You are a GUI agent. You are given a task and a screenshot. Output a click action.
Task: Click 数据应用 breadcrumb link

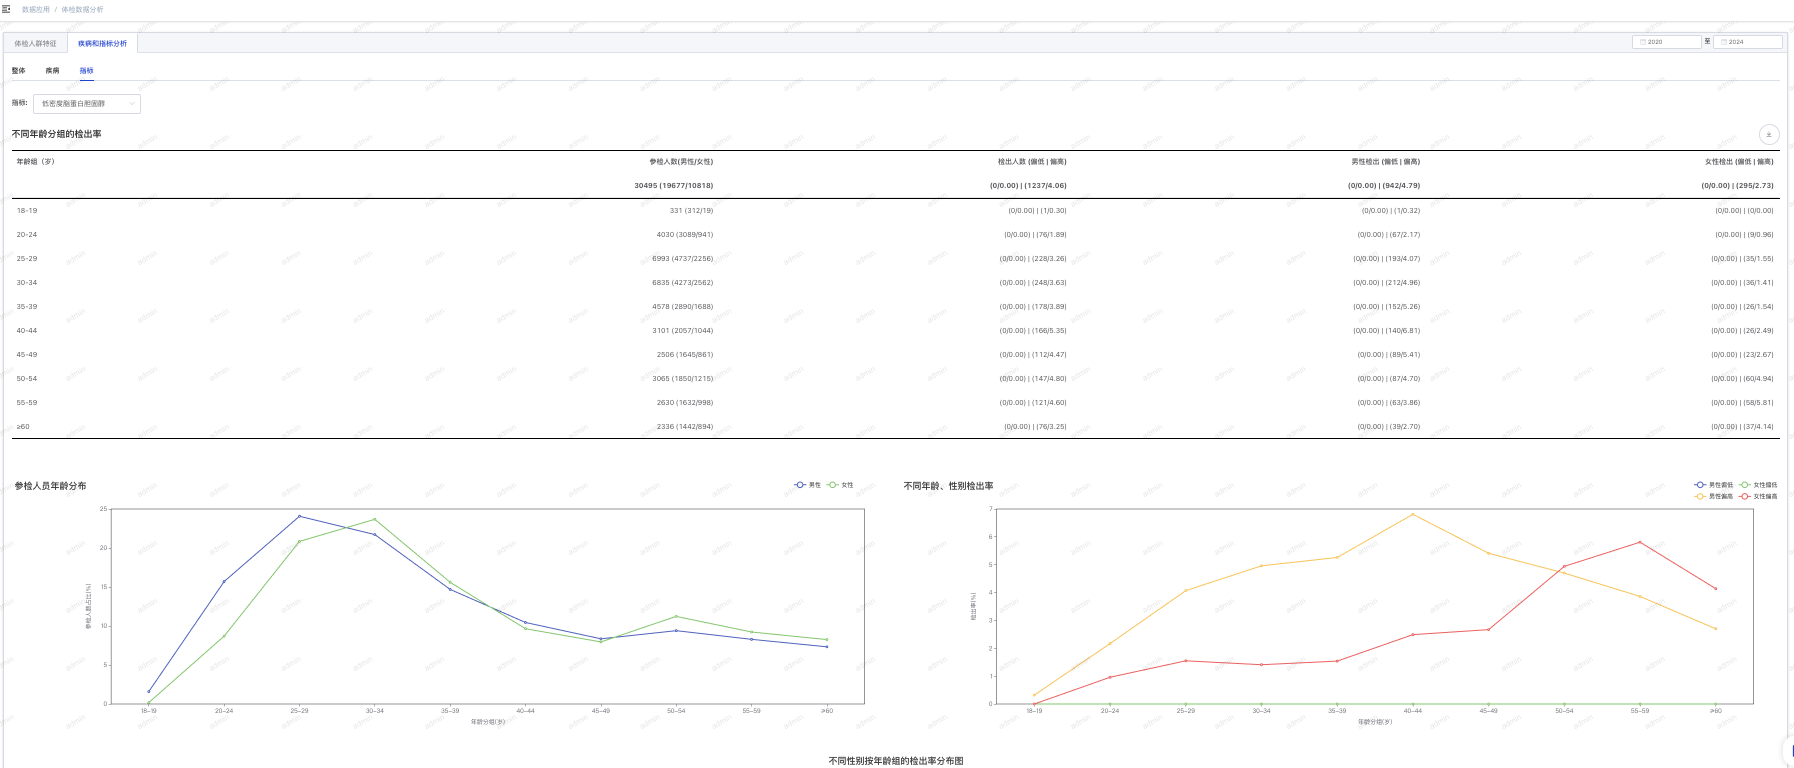tap(35, 10)
